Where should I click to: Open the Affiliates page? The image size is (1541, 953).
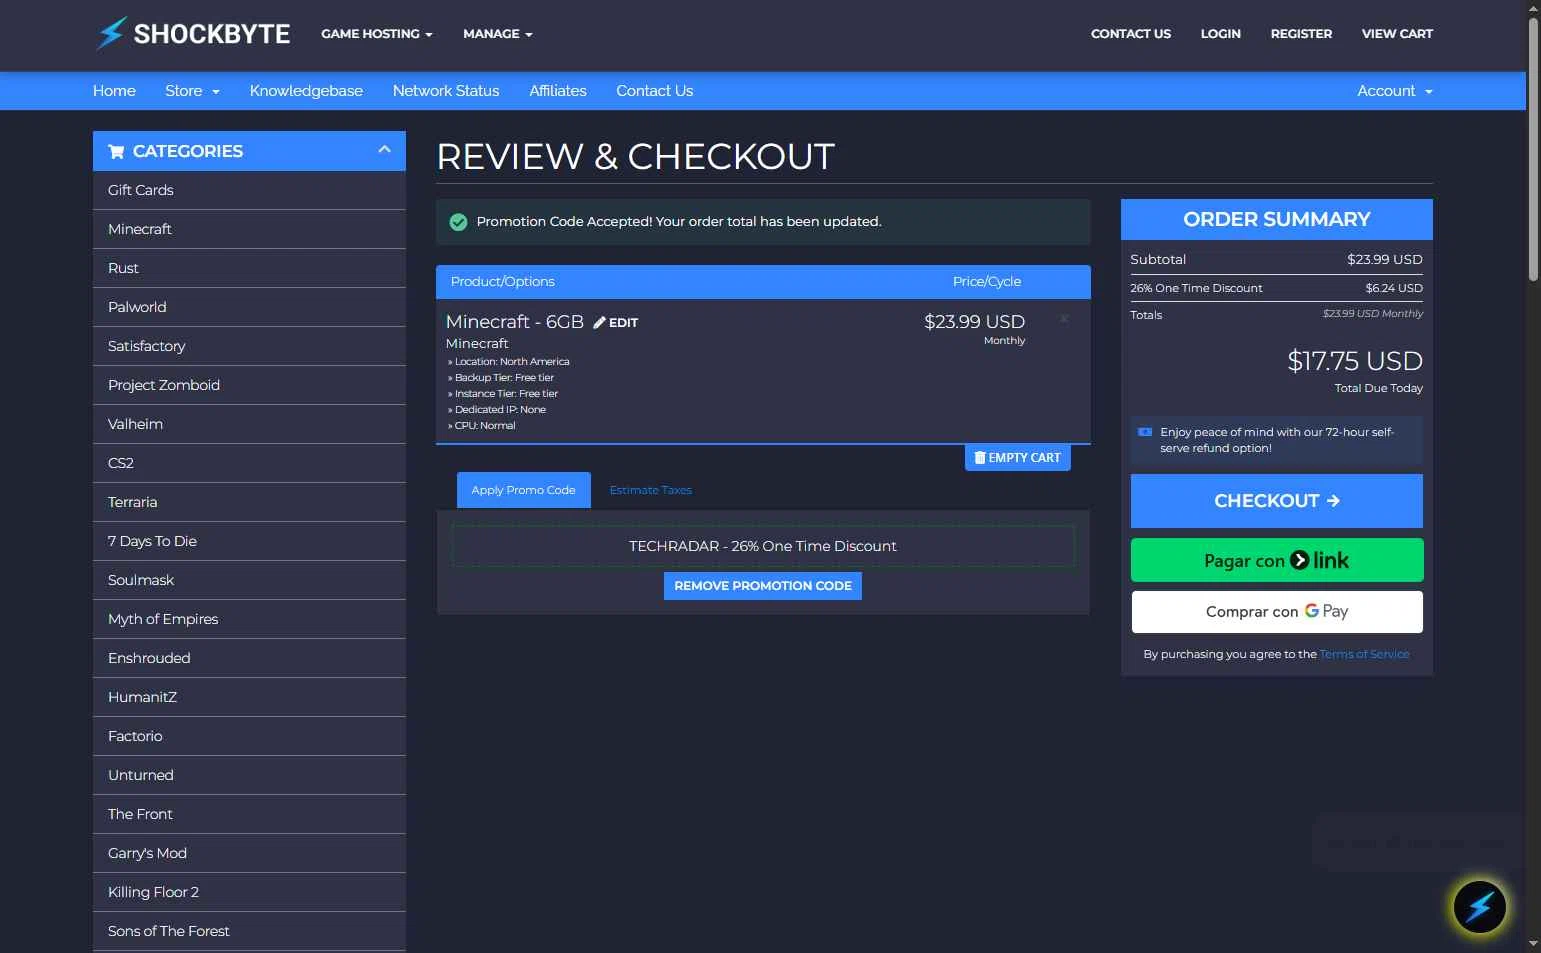click(x=558, y=91)
